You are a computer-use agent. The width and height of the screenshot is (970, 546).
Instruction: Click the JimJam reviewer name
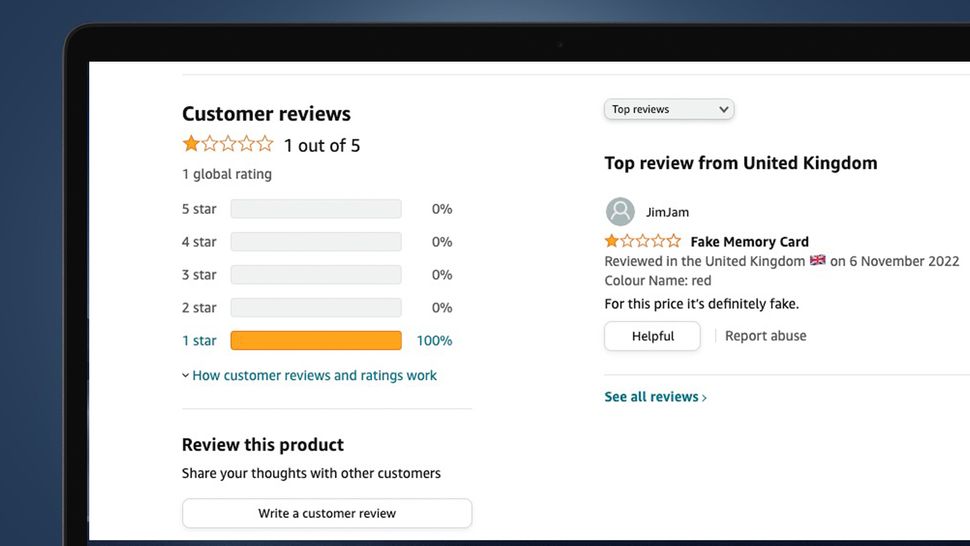click(x=667, y=212)
